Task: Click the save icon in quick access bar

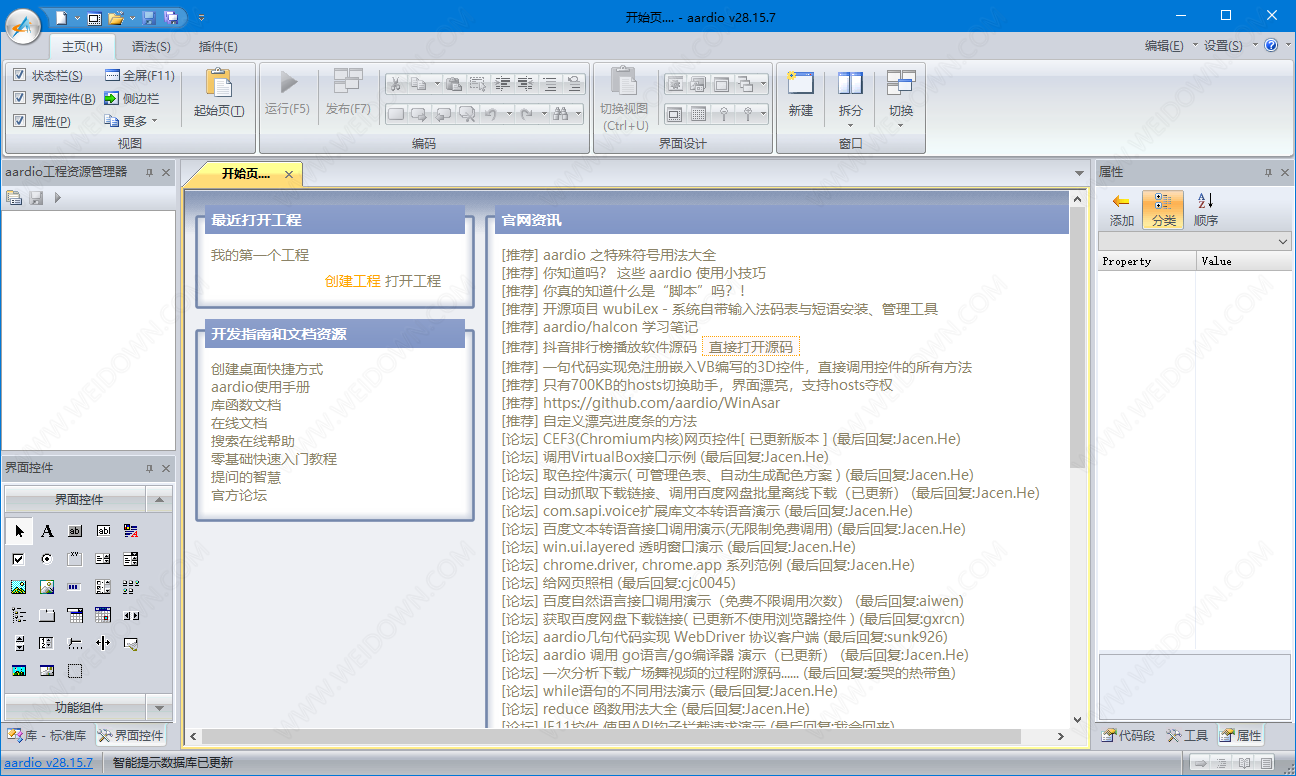Action: click(x=149, y=18)
